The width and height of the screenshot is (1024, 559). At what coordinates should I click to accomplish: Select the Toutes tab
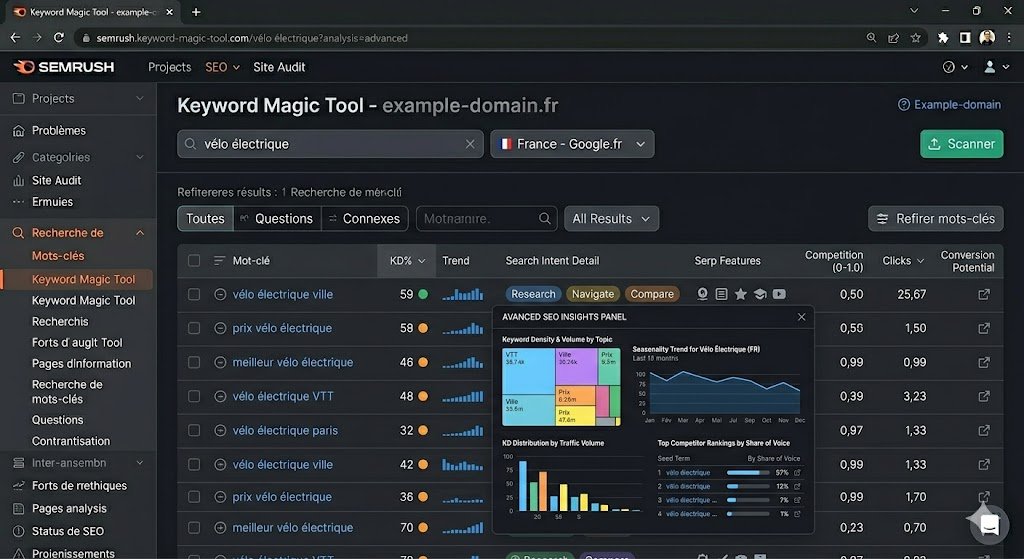(205, 219)
